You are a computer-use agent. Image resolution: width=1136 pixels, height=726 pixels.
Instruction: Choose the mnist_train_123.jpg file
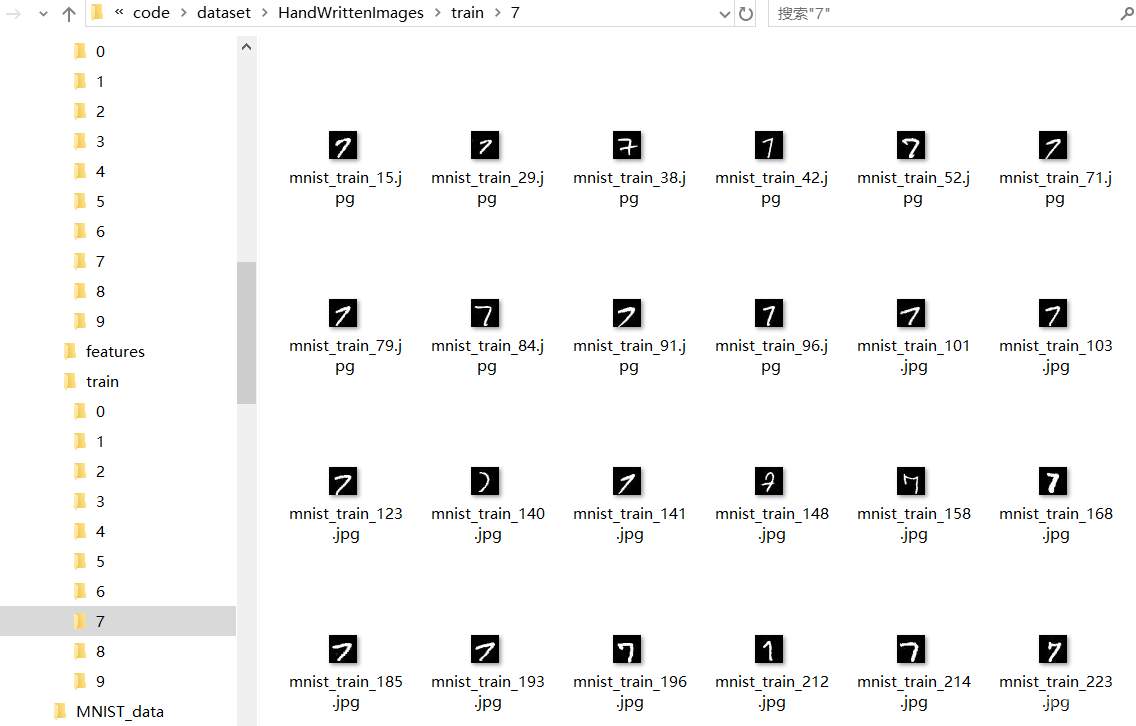pyautogui.click(x=343, y=482)
